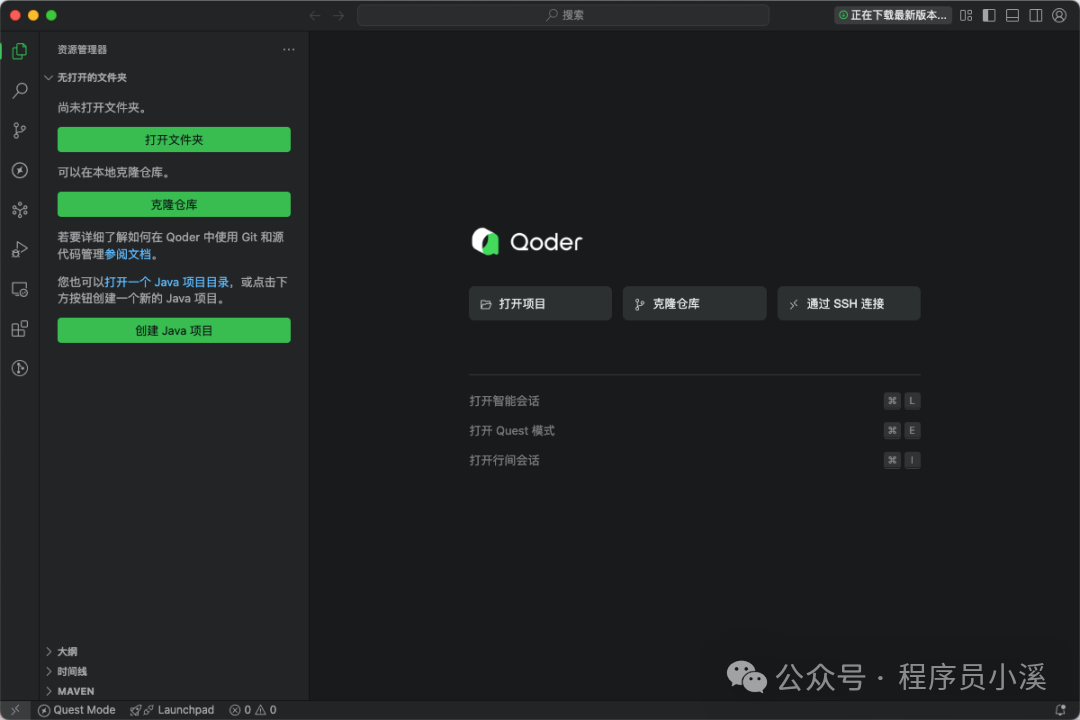Click the 参阅文档 link
Screen dimensions: 1080x720
pos(128,254)
